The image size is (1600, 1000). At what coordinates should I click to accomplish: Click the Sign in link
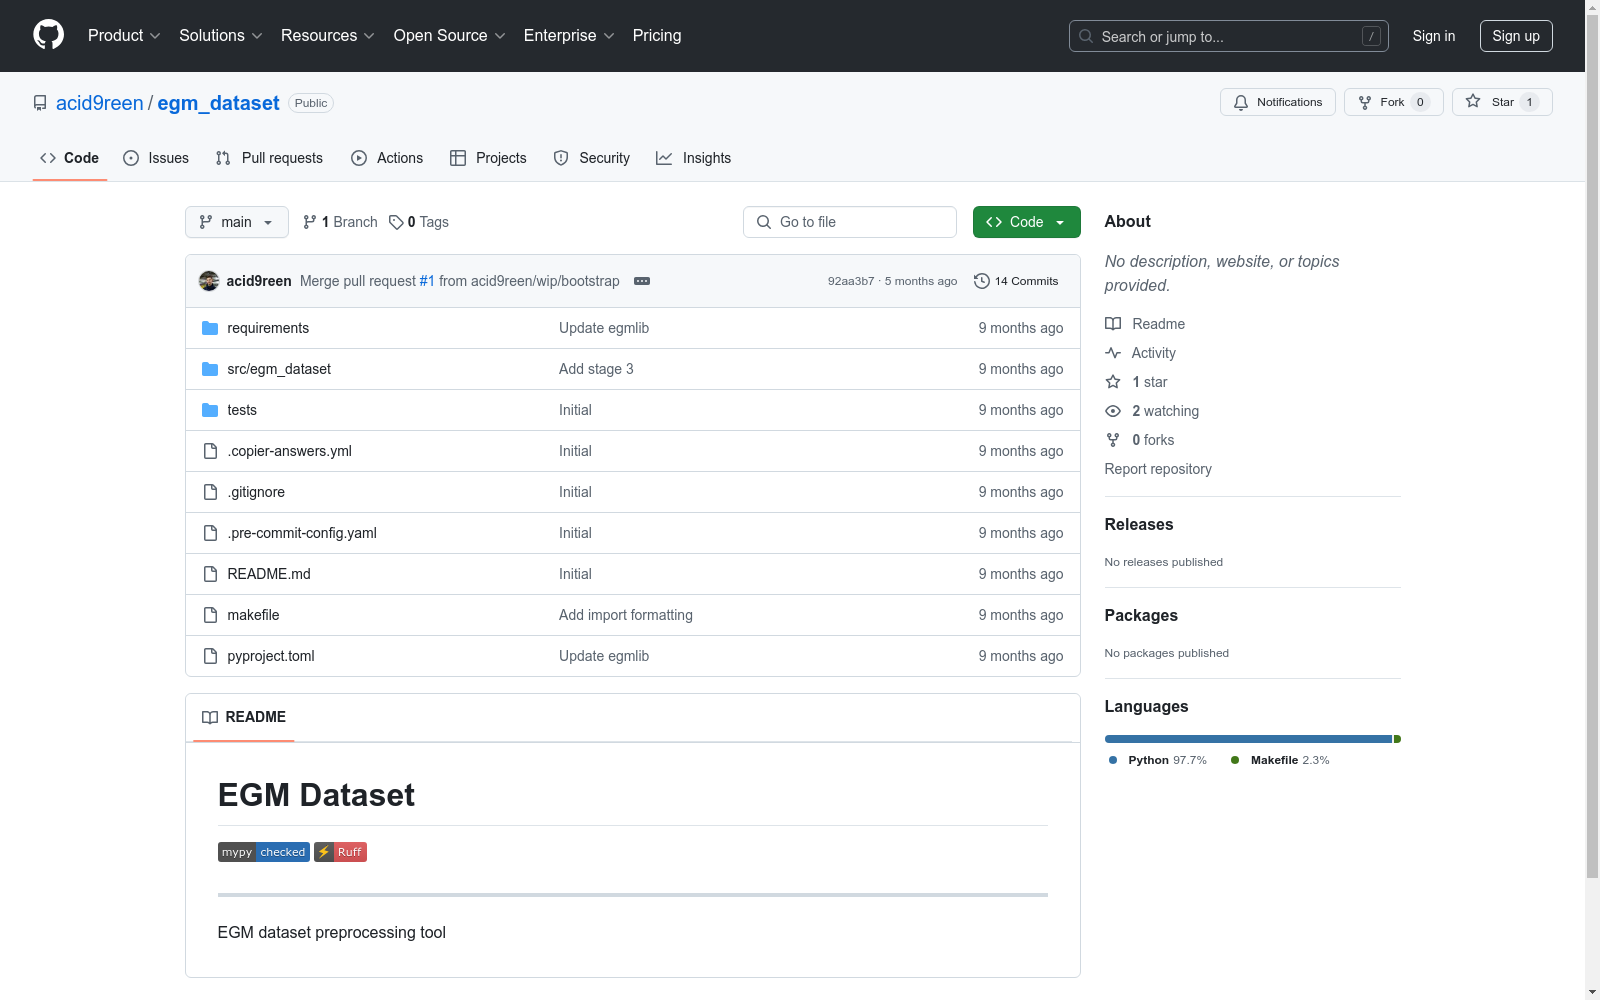pos(1434,36)
